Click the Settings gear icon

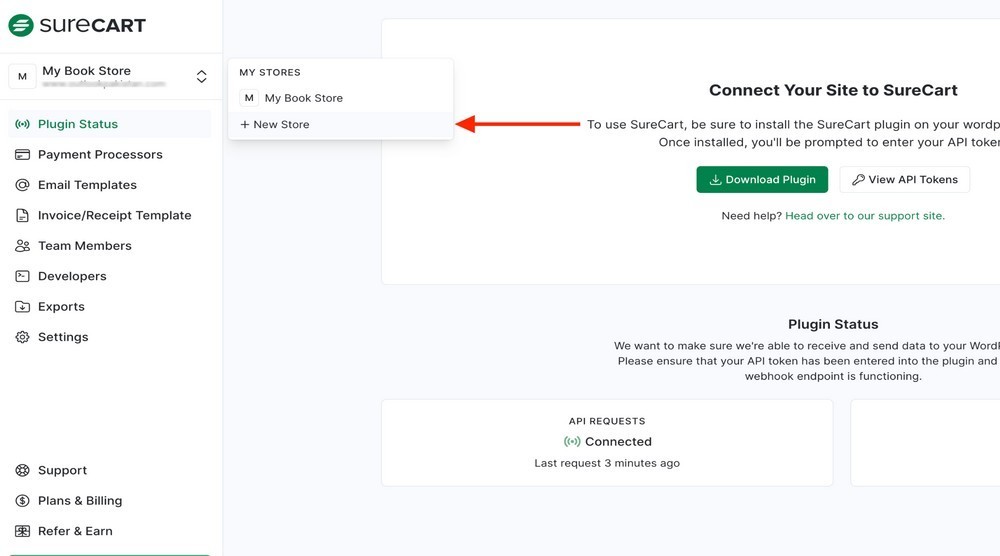point(22,337)
